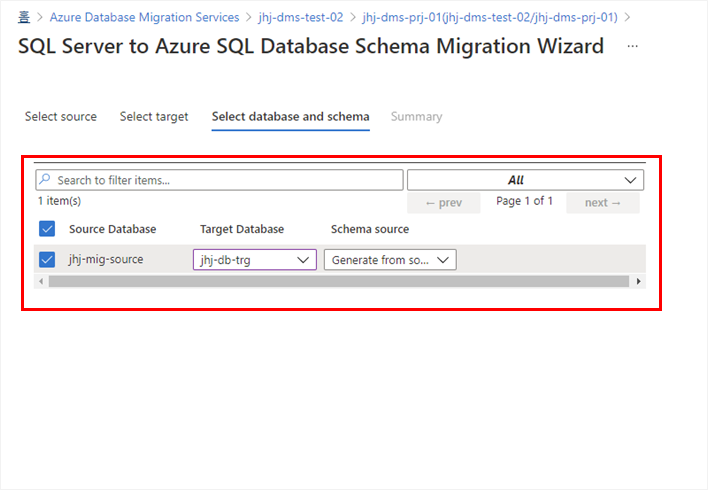Click the scrollbar left arrow
The height and width of the screenshot is (490, 708).
pos(41,281)
